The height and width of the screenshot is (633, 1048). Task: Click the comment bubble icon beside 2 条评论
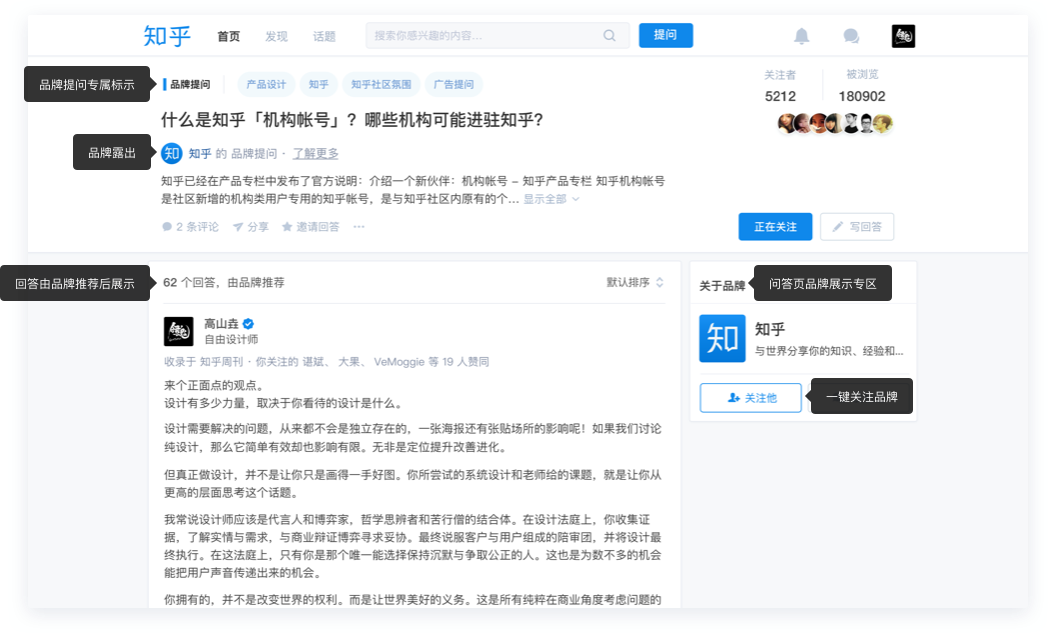point(166,226)
